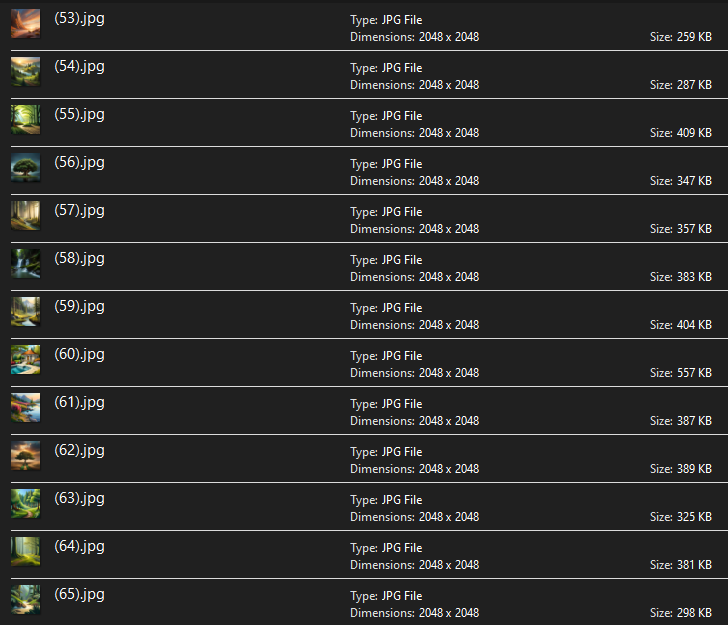Click the 557 KB size of (60).jpg
The width and height of the screenshot is (728, 625).
coord(680,373)
